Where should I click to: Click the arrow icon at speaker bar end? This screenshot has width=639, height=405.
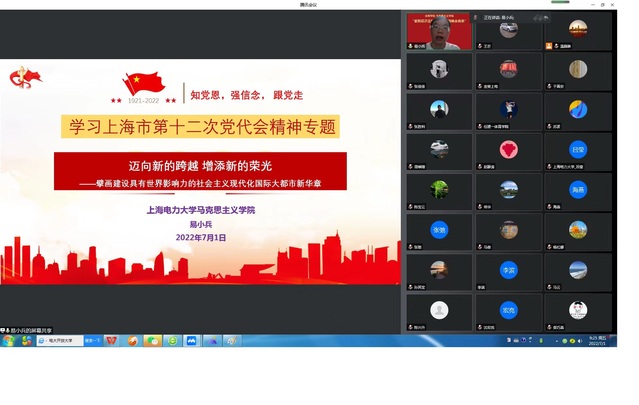click(546, 18)
